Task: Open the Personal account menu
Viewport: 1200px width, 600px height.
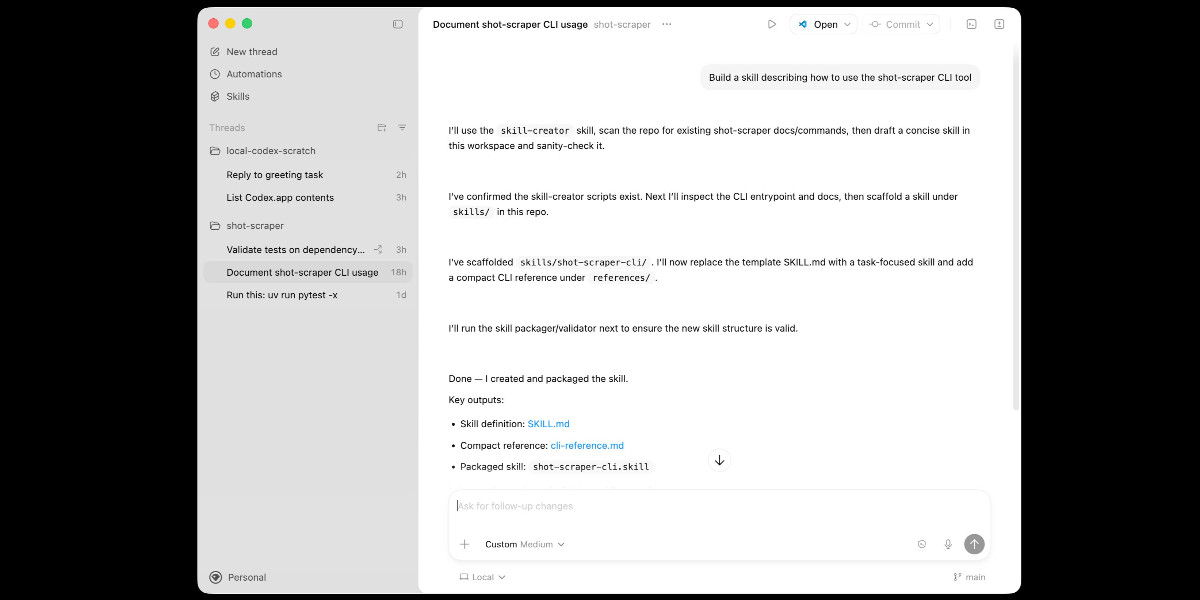Action: pyautogui.click(x=238, y=577)
